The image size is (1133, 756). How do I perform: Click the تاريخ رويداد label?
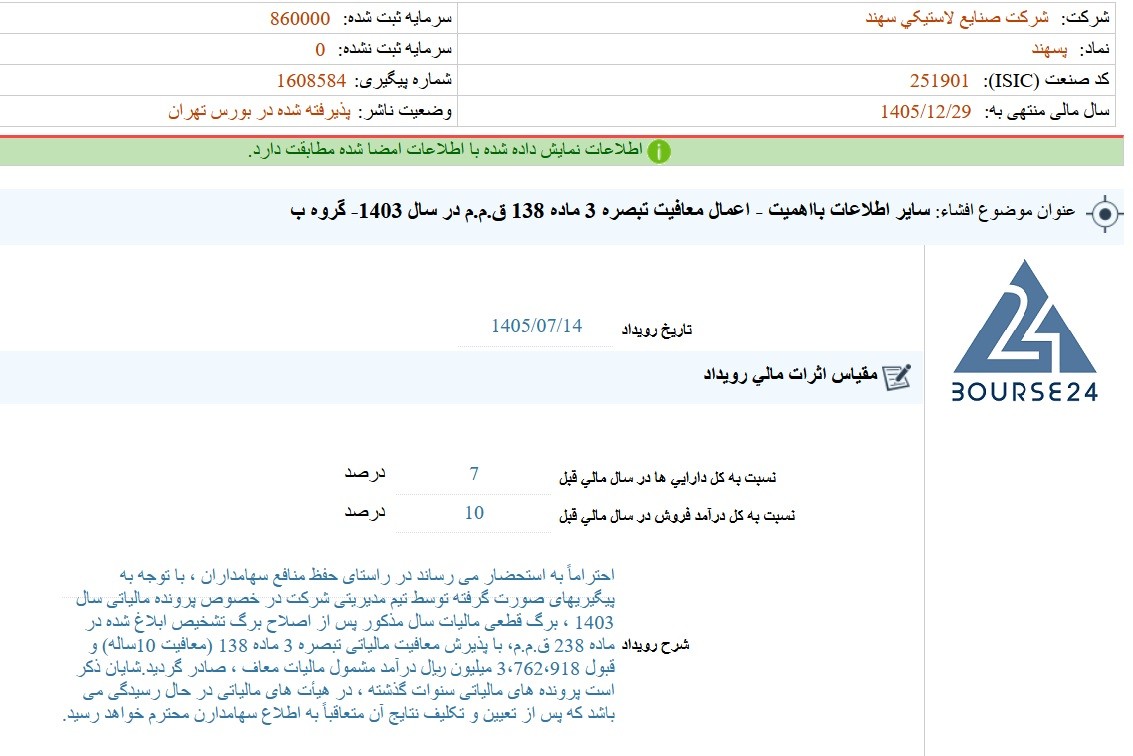point(657,330)
